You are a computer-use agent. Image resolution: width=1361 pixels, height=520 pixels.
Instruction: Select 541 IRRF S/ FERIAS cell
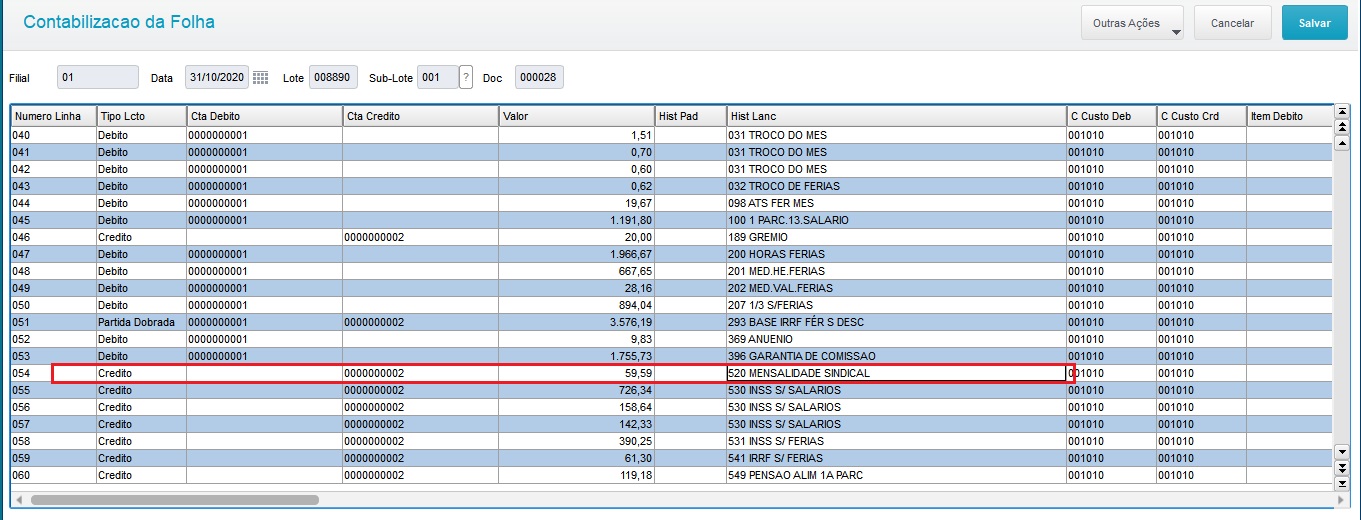[897, 458]
